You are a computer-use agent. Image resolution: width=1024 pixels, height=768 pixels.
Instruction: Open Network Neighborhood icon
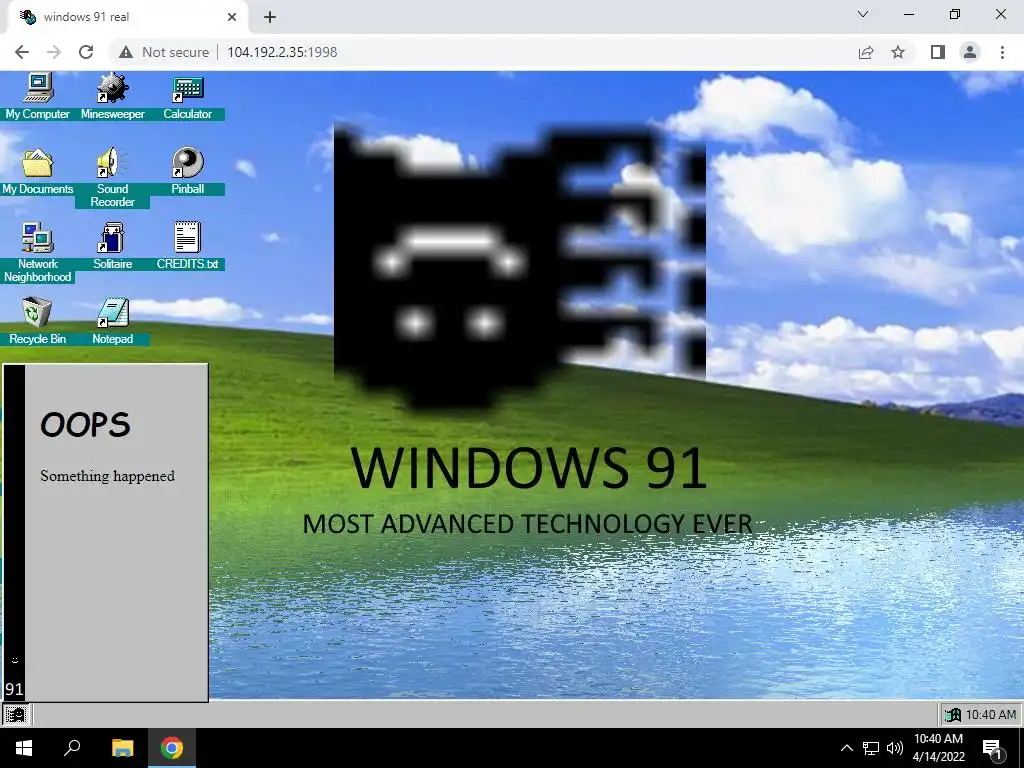tap(37, 253)
